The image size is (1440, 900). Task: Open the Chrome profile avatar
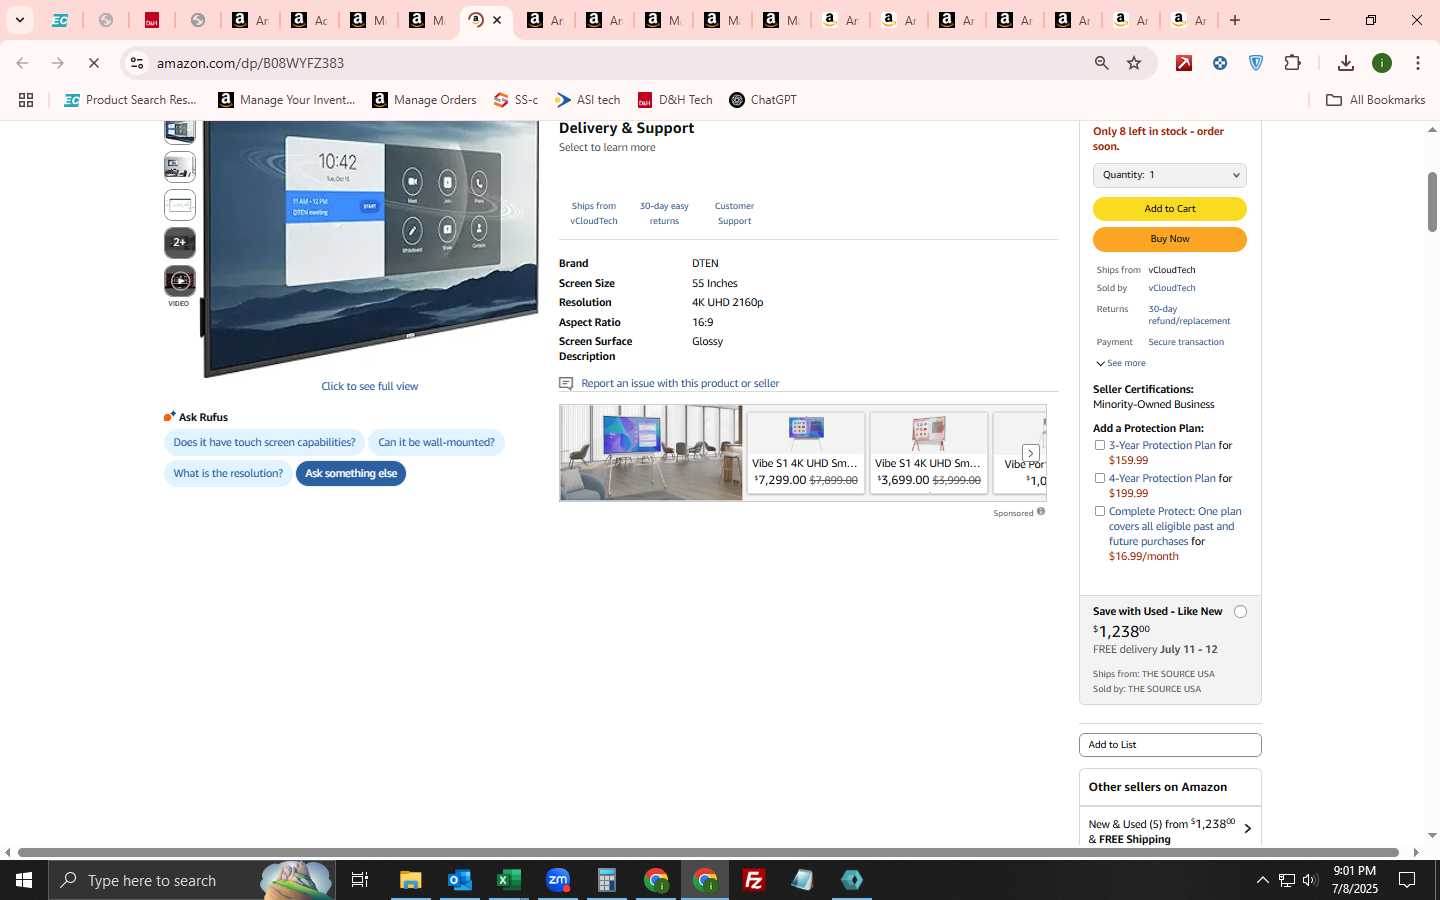1382,63
